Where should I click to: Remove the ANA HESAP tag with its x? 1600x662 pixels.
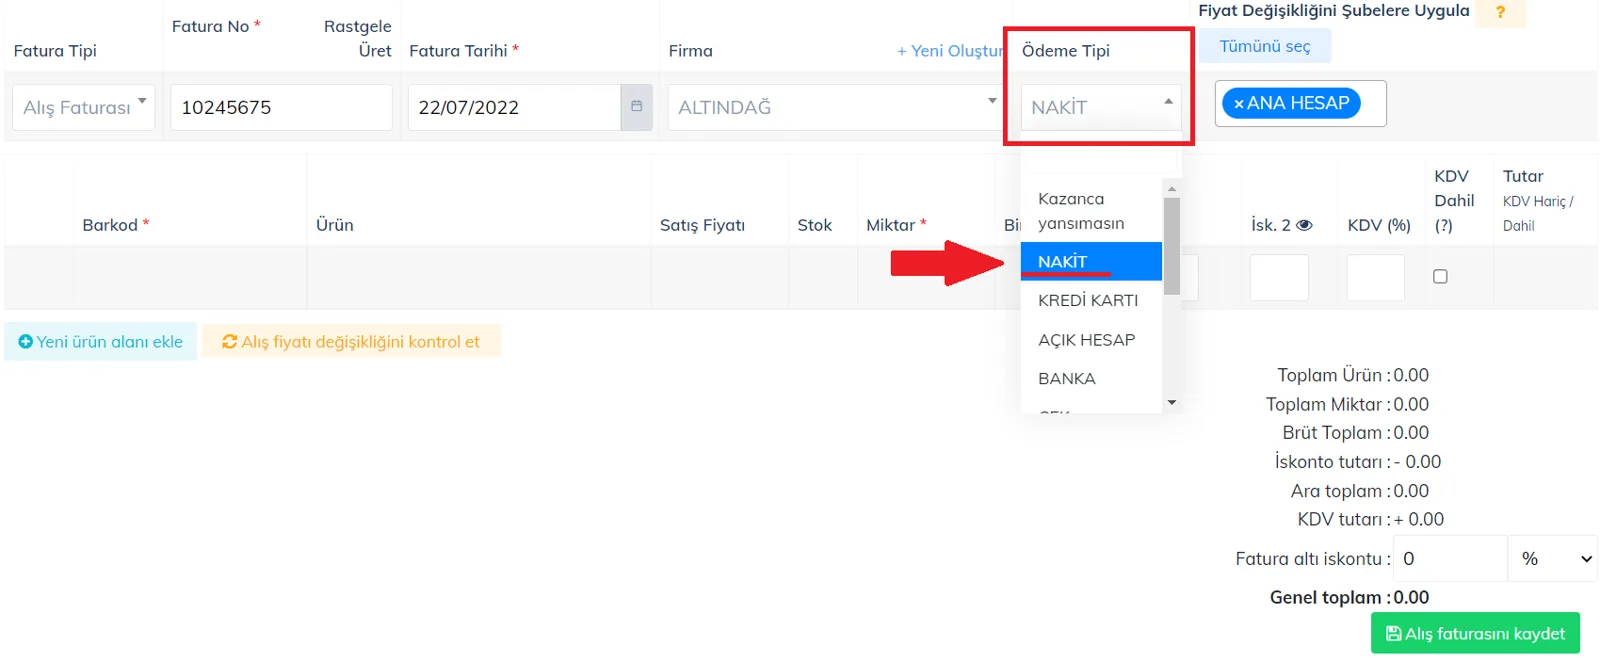(1239, 104)
